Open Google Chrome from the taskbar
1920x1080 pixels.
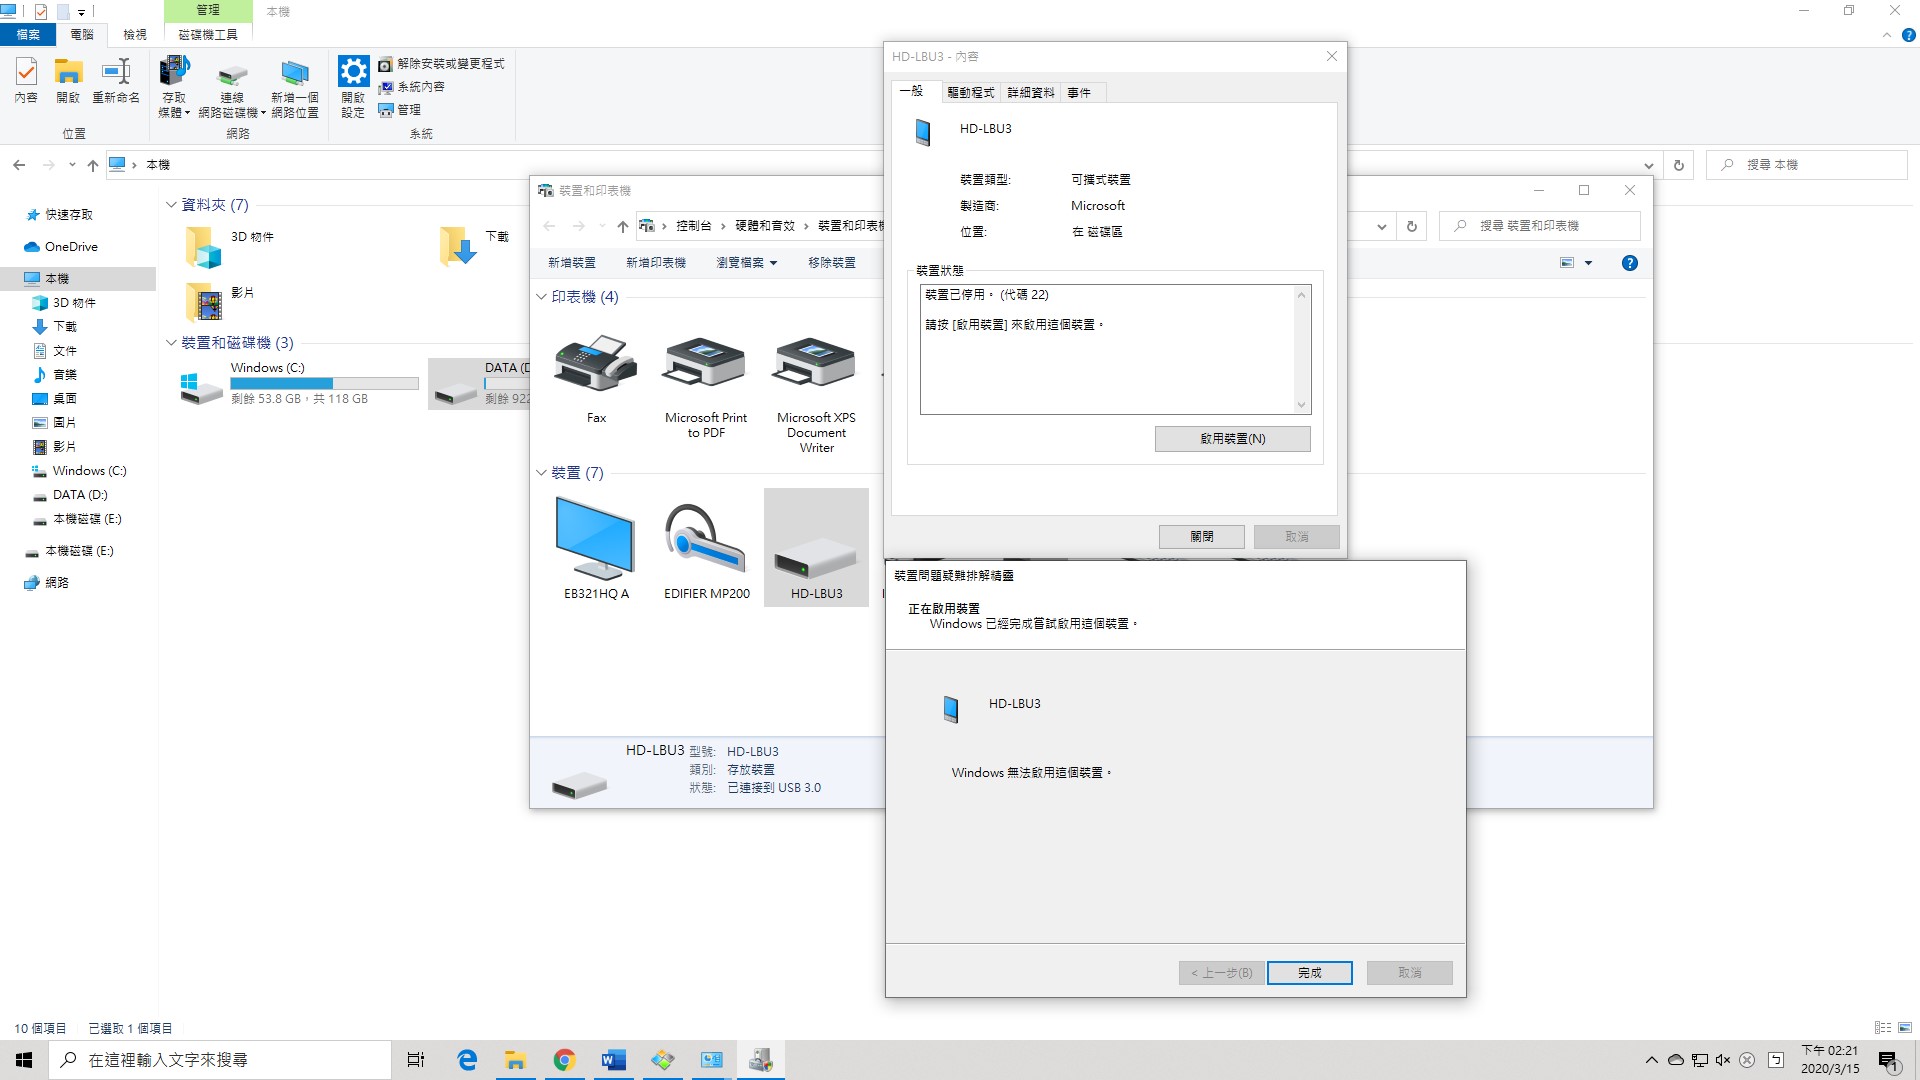coord(564,1060)
